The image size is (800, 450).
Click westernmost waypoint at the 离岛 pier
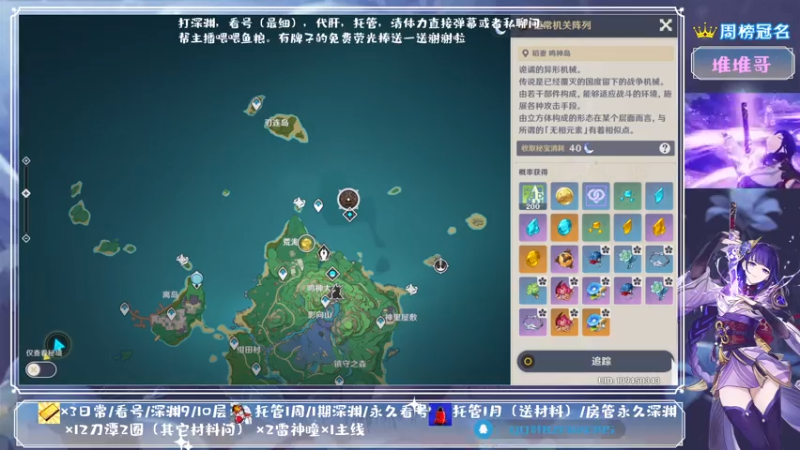coord(124,309)
